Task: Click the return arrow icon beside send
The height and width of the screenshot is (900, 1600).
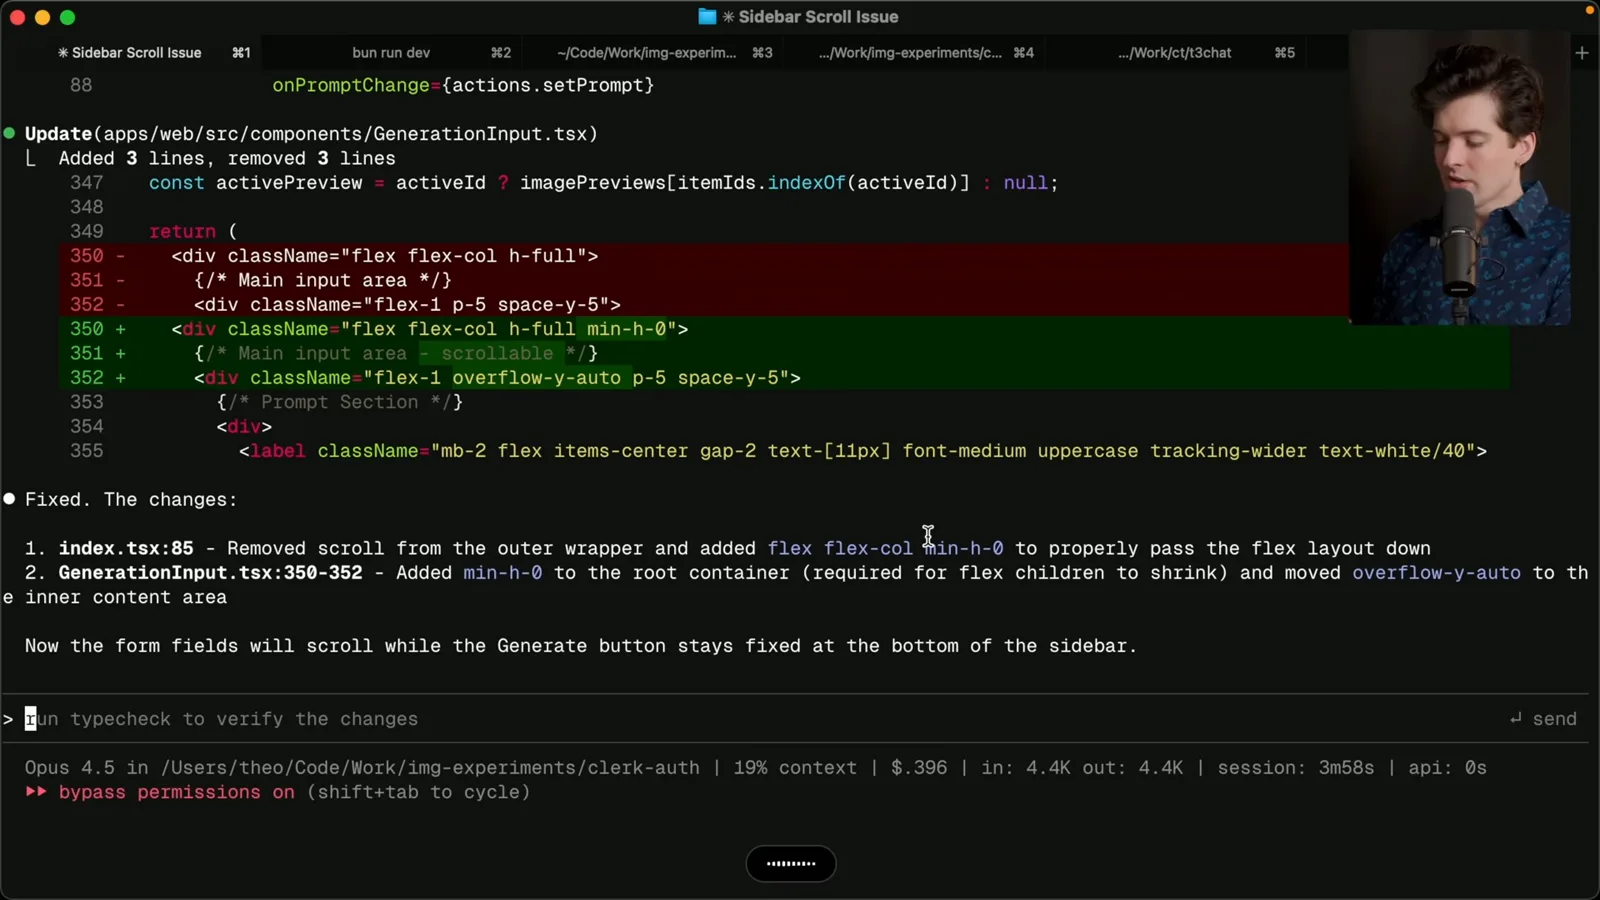Action: click(x=1516, y=718)
